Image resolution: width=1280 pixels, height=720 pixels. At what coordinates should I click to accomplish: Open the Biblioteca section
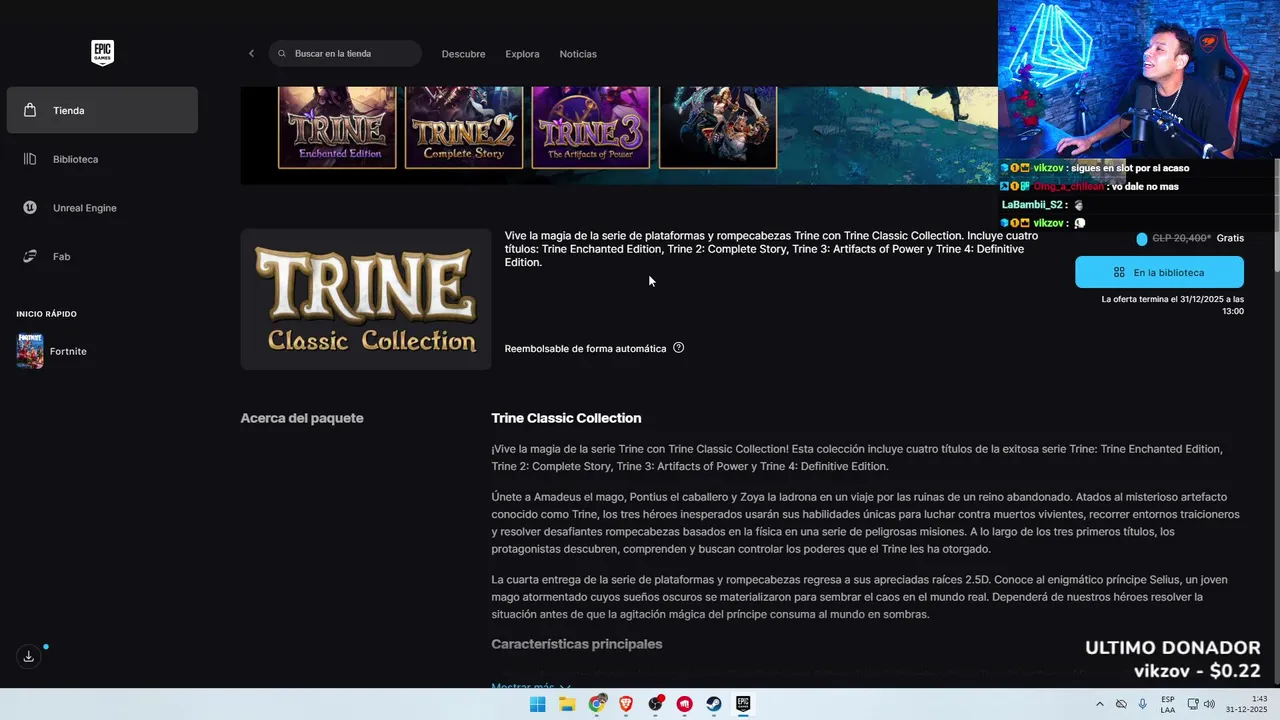[x=102, y=159]
